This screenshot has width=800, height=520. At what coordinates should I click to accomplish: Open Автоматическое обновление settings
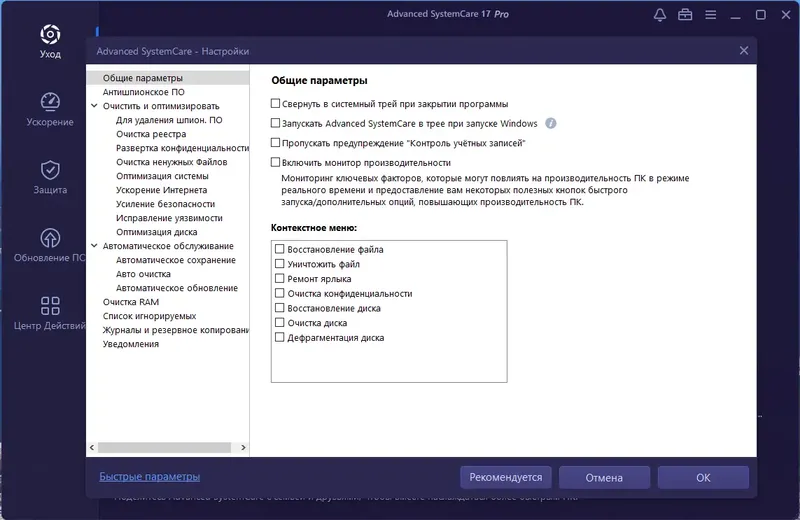(x=177, y=288)
